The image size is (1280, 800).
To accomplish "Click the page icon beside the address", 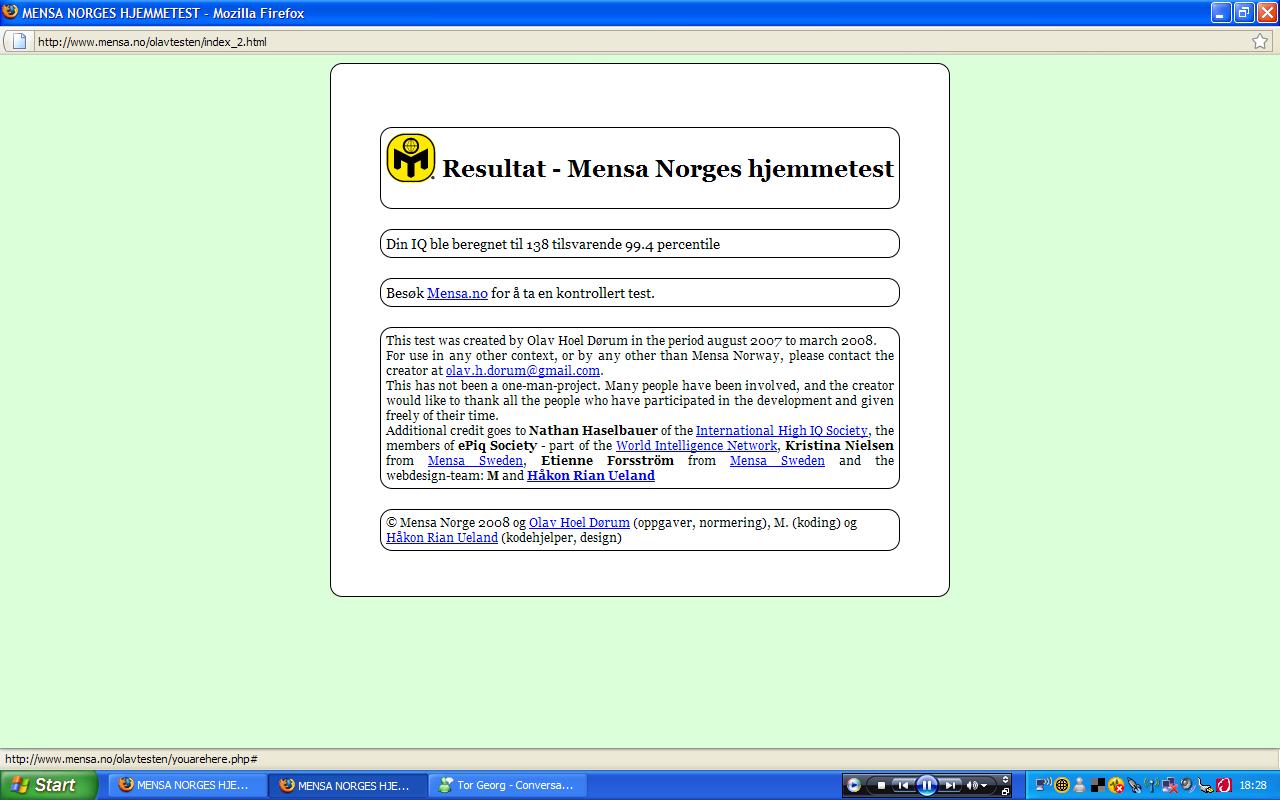I will pos(19,41).
